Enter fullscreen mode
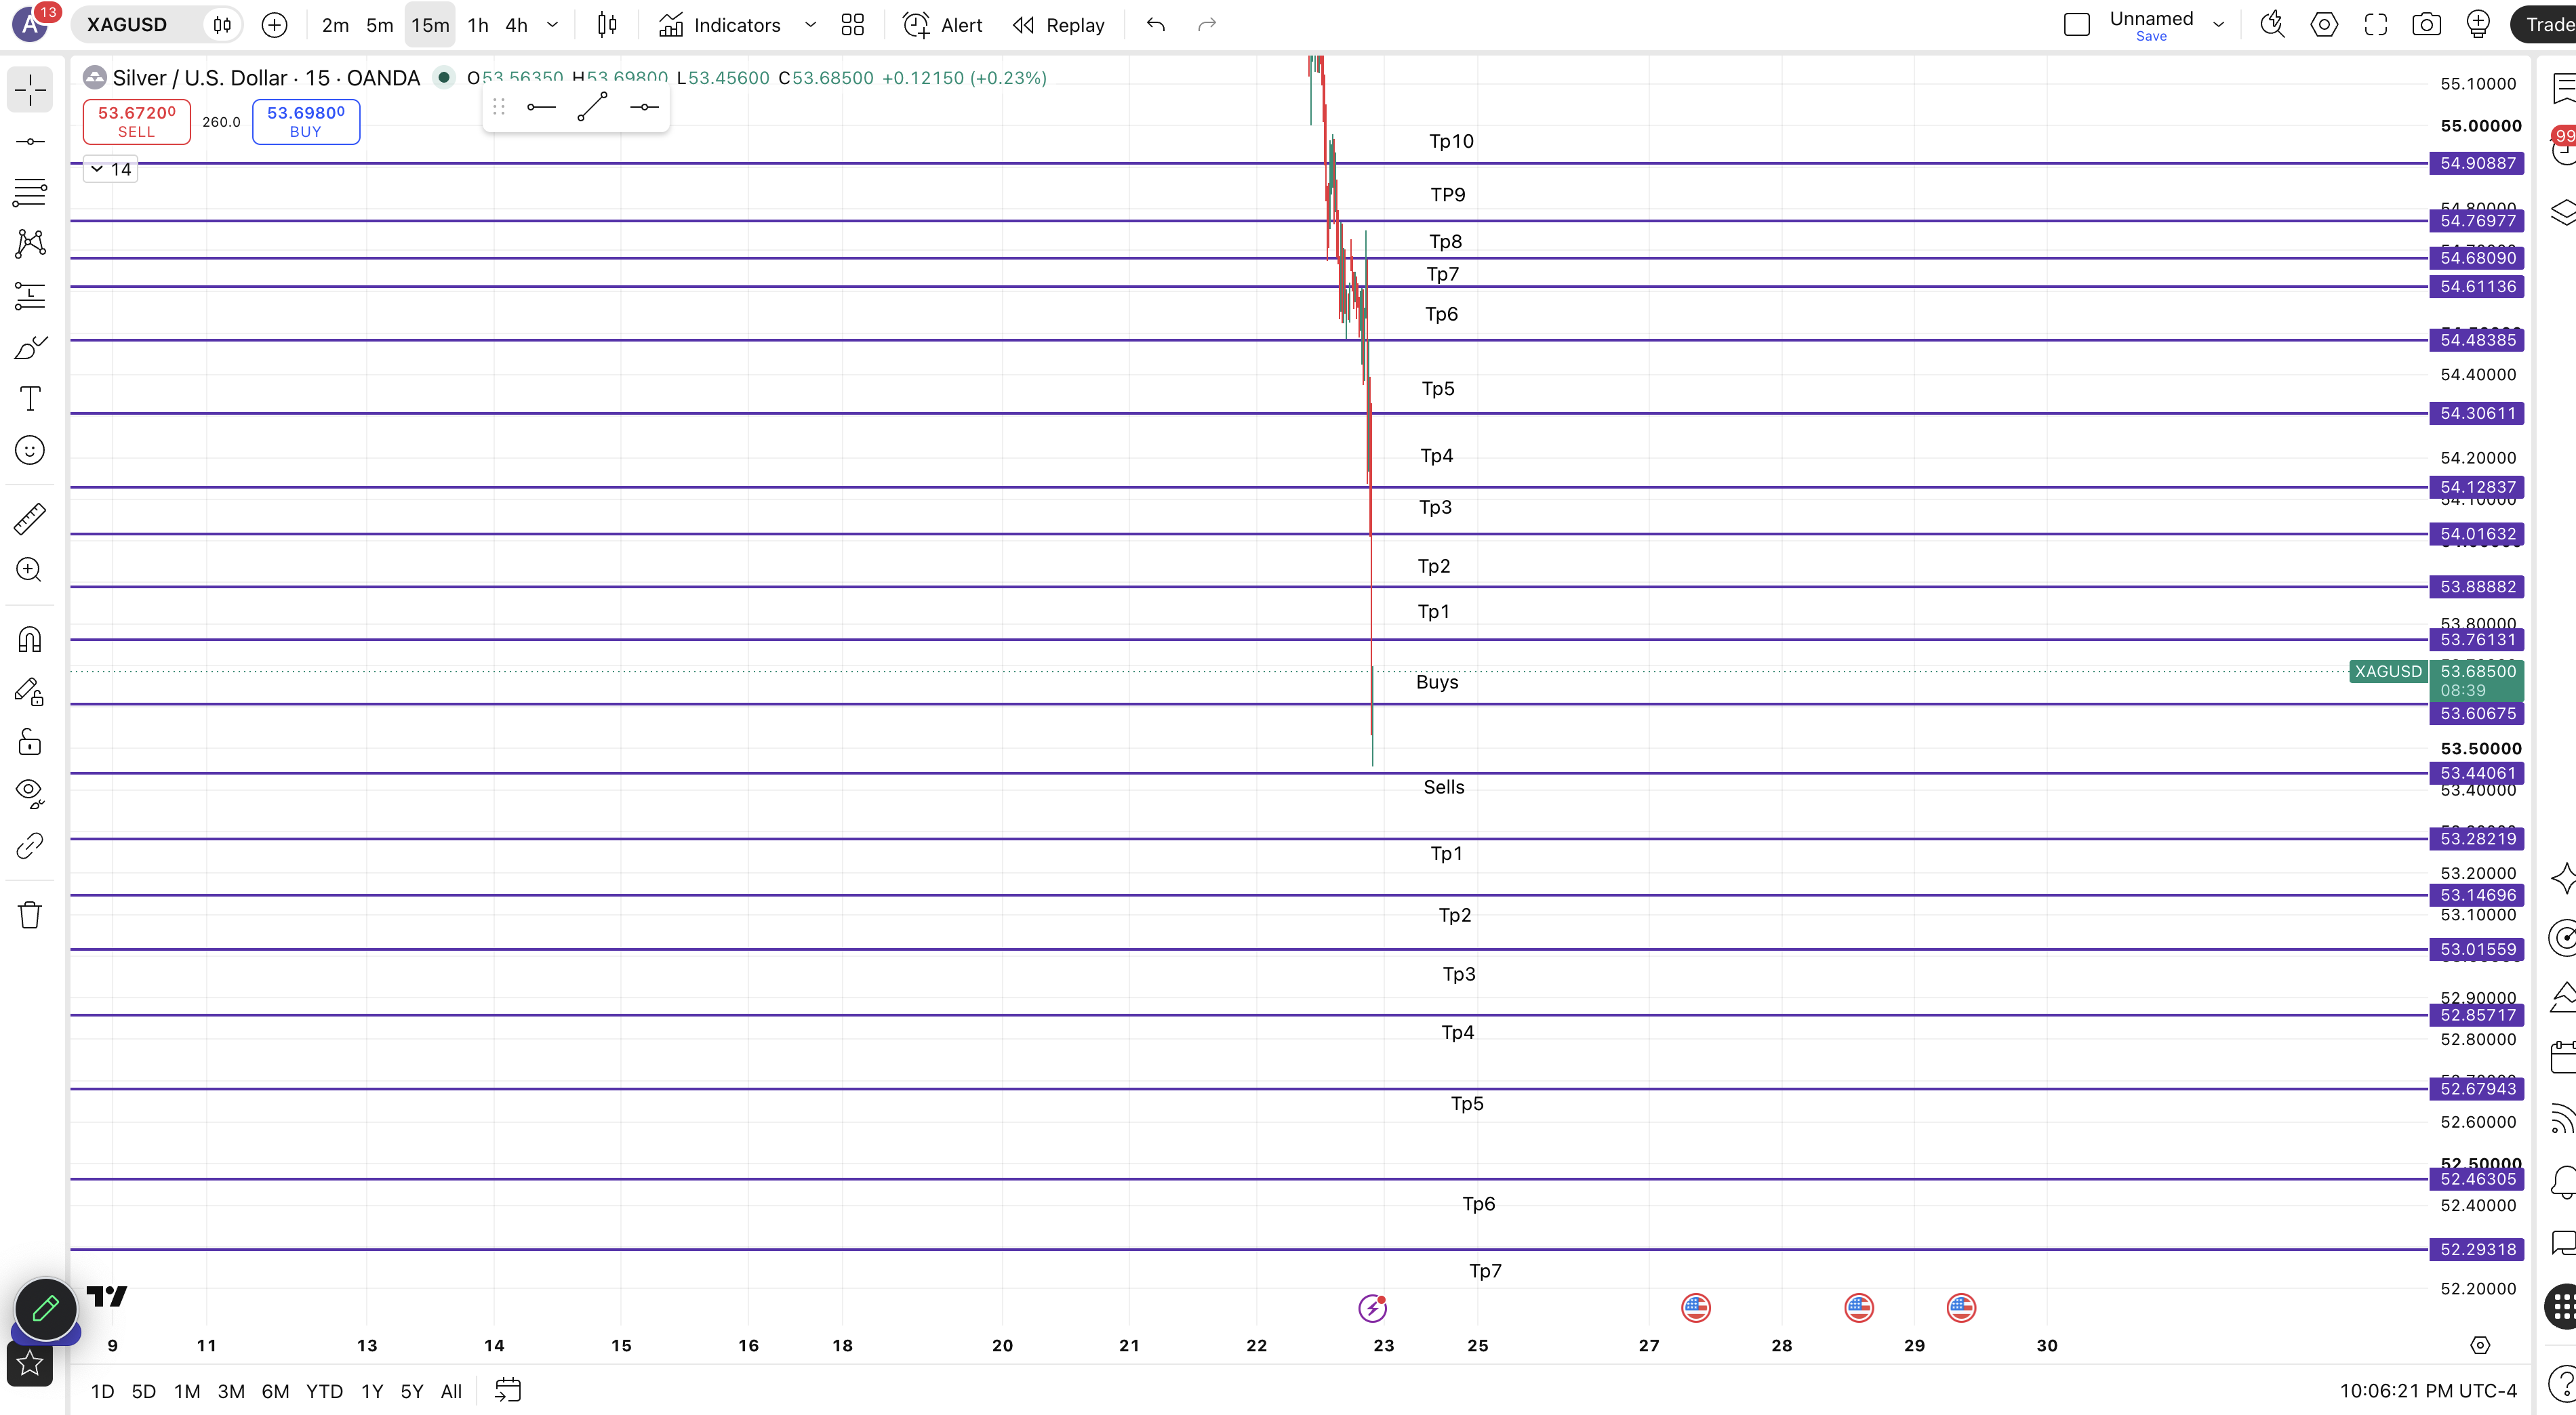 [x=2376, y=25]
